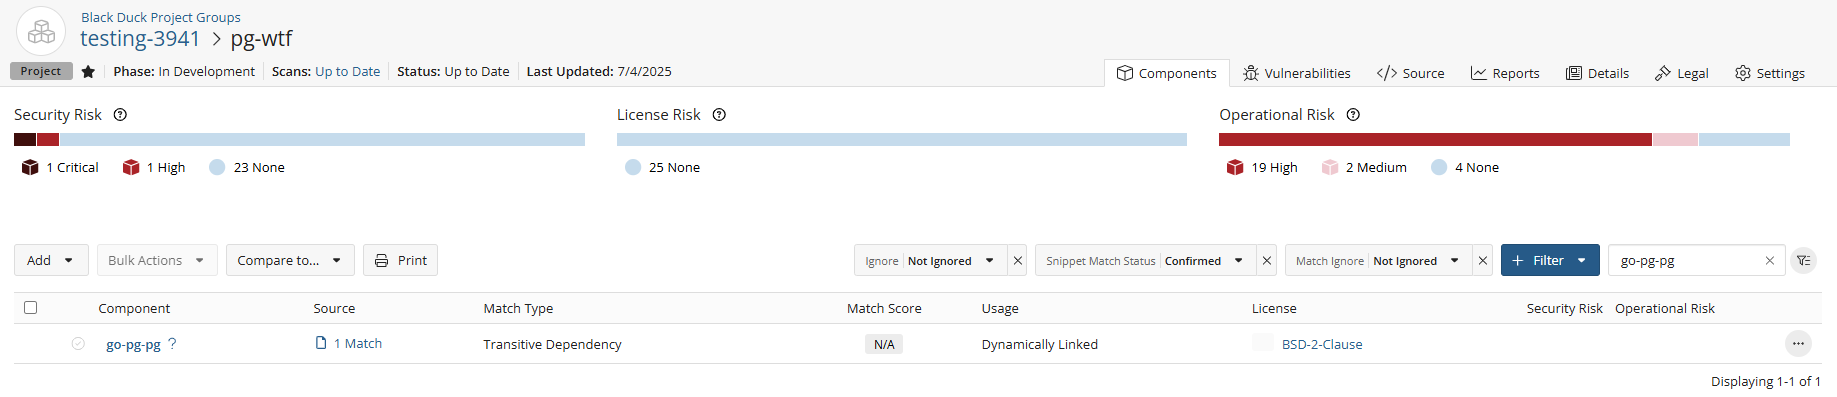Image resolution: width=1837 pixels, height=397 pixels.
Task: Switch to the Settings tab
Action: [1770, 73]
